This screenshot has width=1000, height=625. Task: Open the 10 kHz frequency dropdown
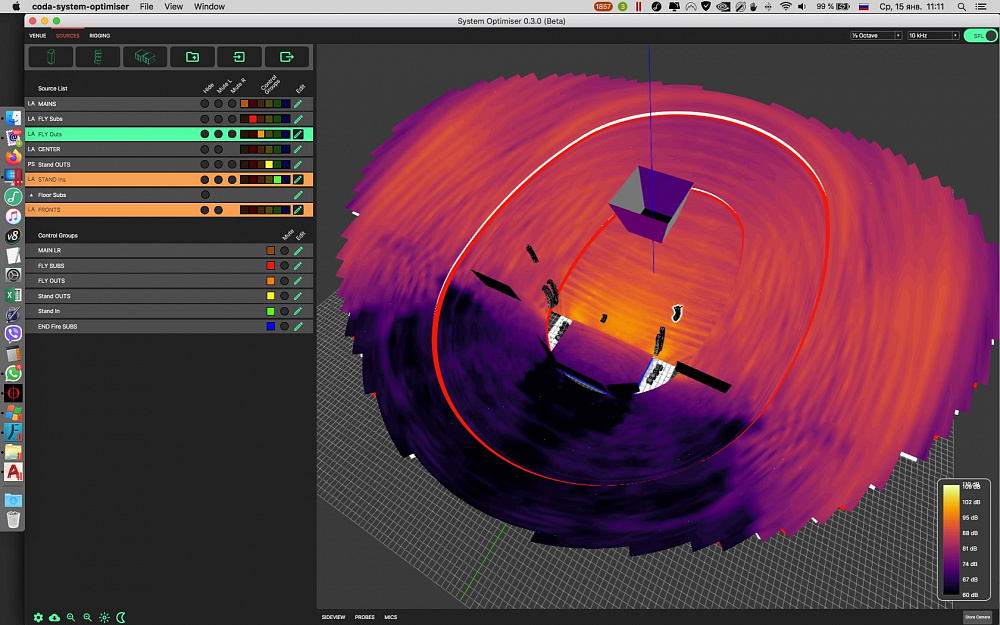pyautogui.click(x=931, y=36)
